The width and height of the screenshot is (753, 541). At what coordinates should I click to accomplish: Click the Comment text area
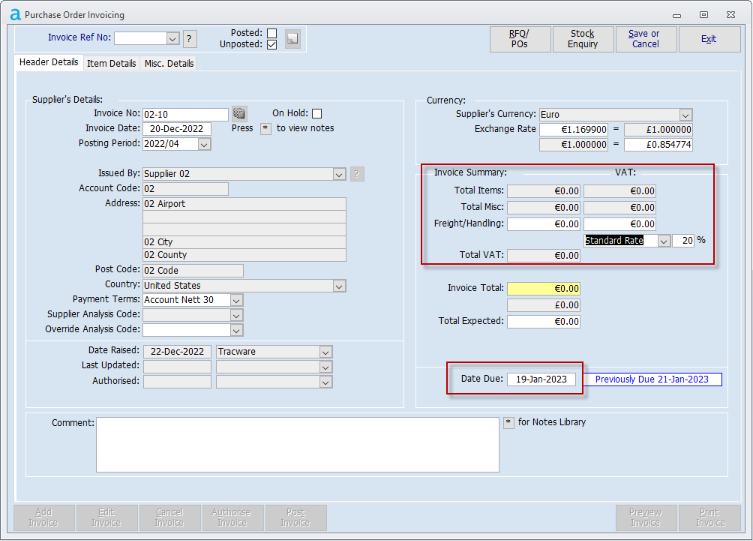(298, 445)
